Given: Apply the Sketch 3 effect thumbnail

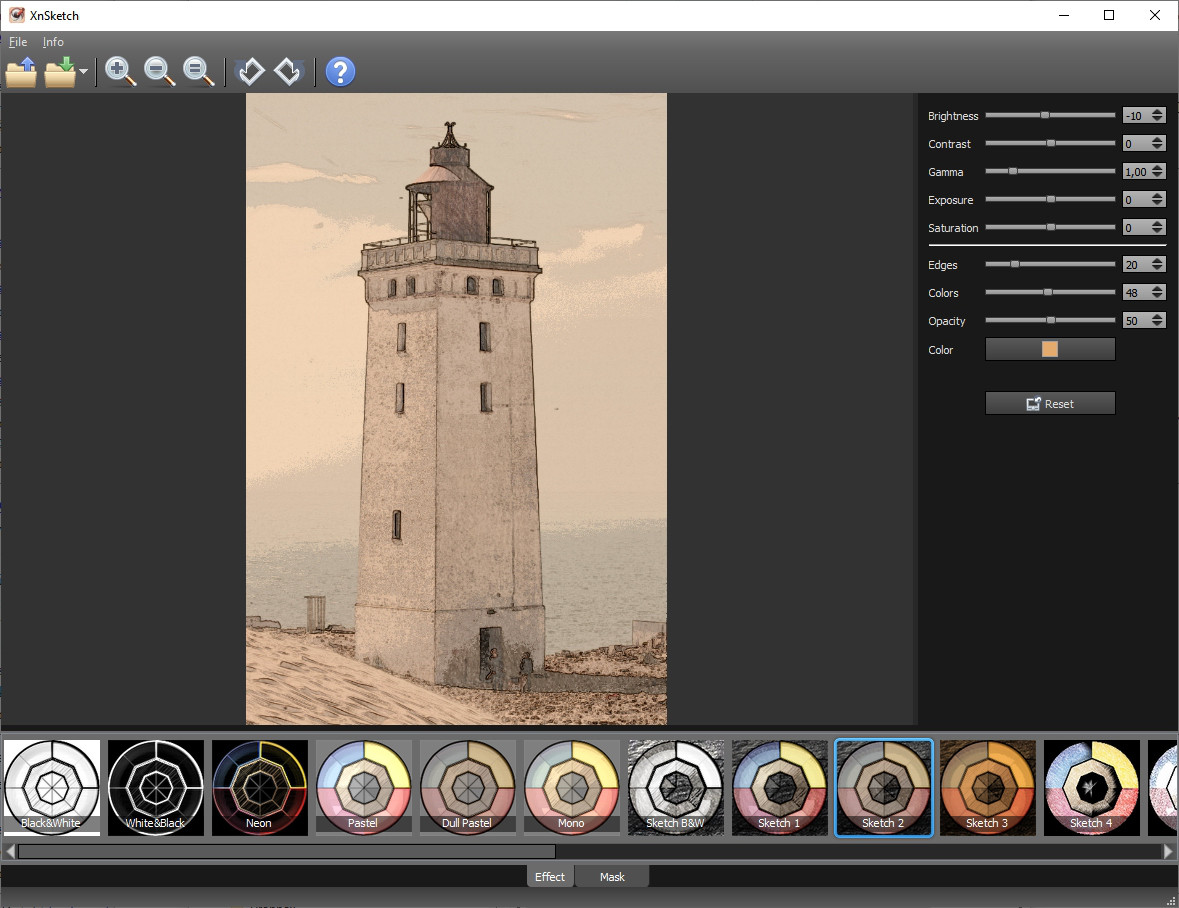Looking at the screenshot, I should tap(987, 788).
